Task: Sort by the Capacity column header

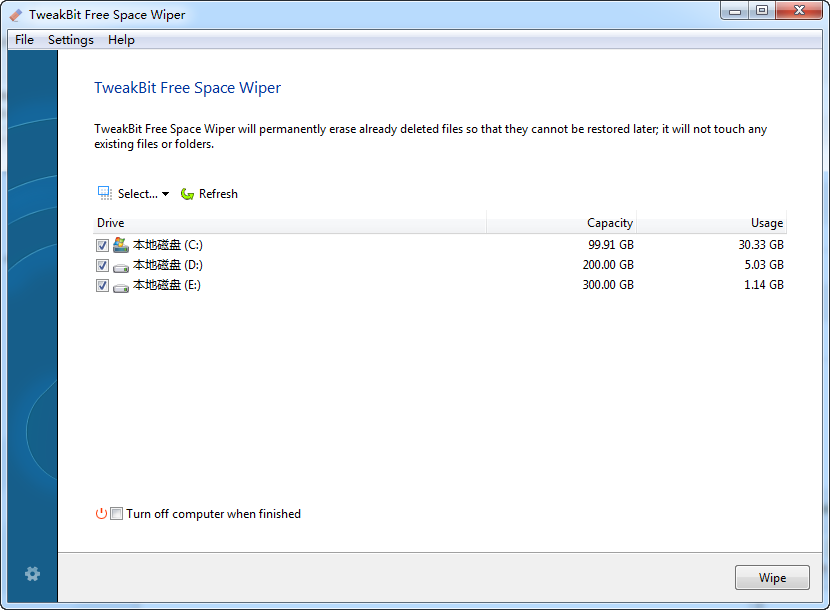Action: click(x=561, y=223)
